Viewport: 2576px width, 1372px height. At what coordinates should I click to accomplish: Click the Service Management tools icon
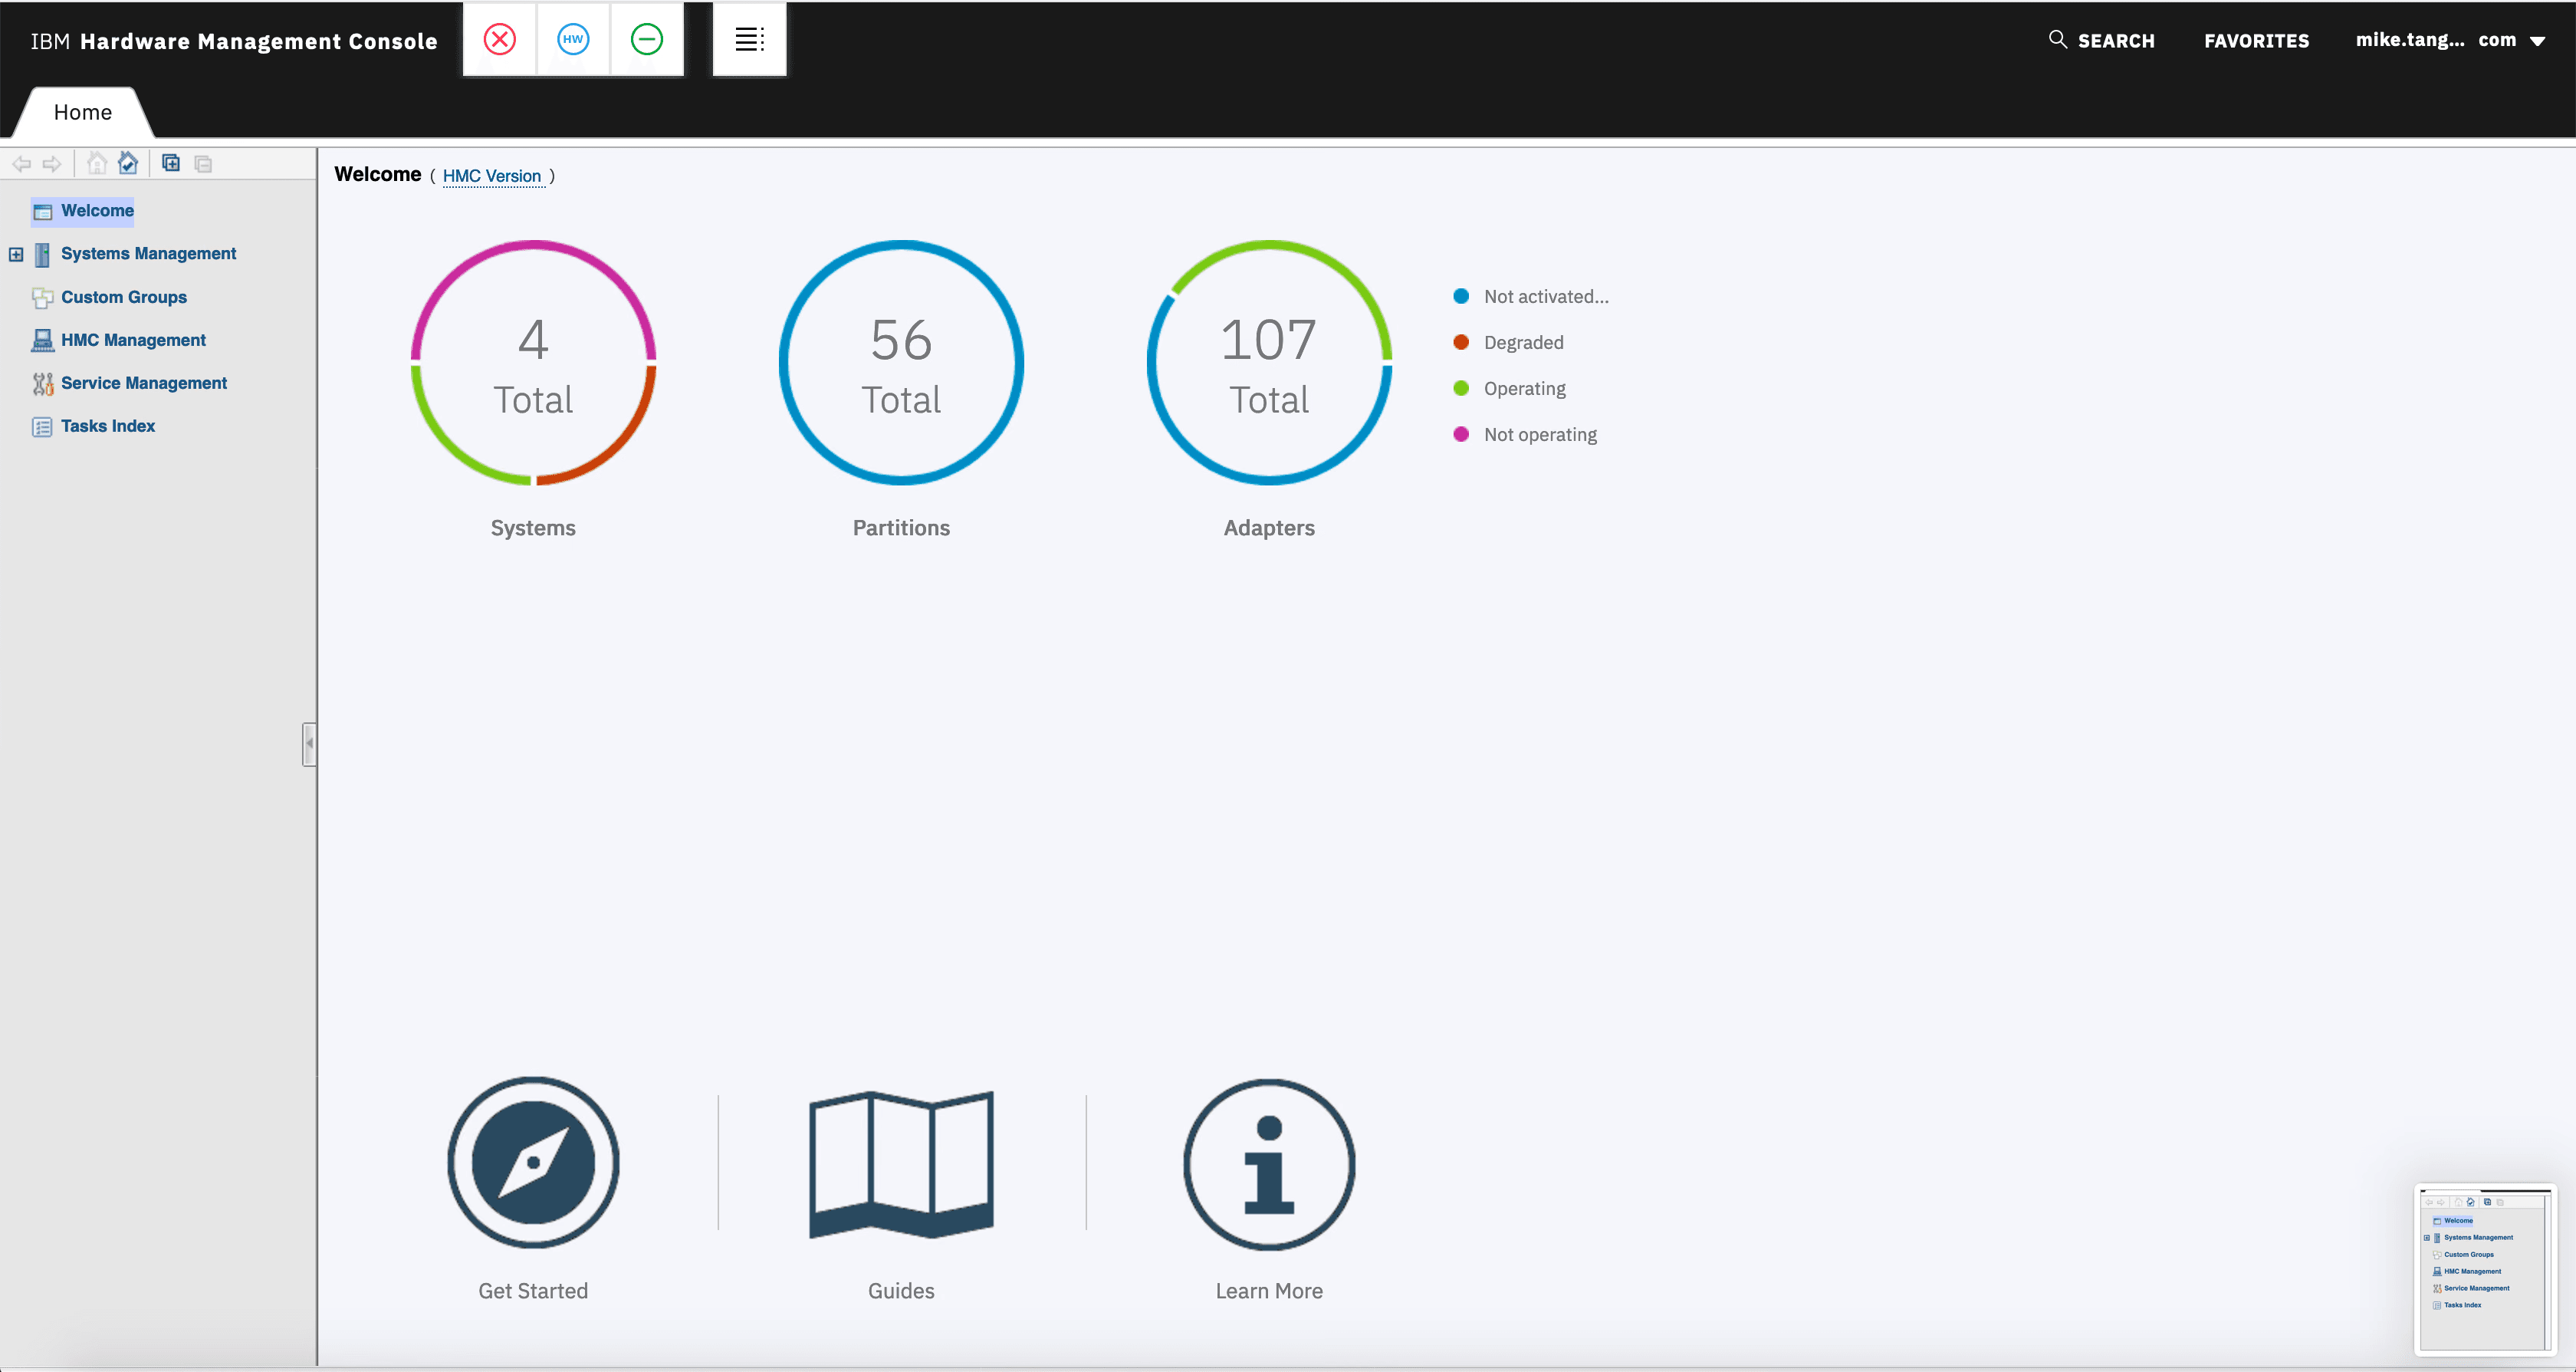42,384
